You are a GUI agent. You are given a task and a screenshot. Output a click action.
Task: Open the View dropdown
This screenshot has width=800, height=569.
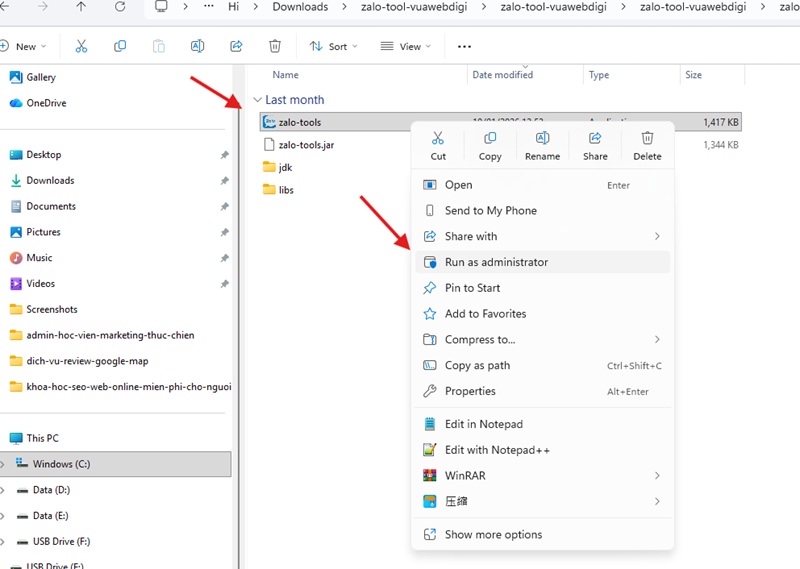tap(406, 46)
